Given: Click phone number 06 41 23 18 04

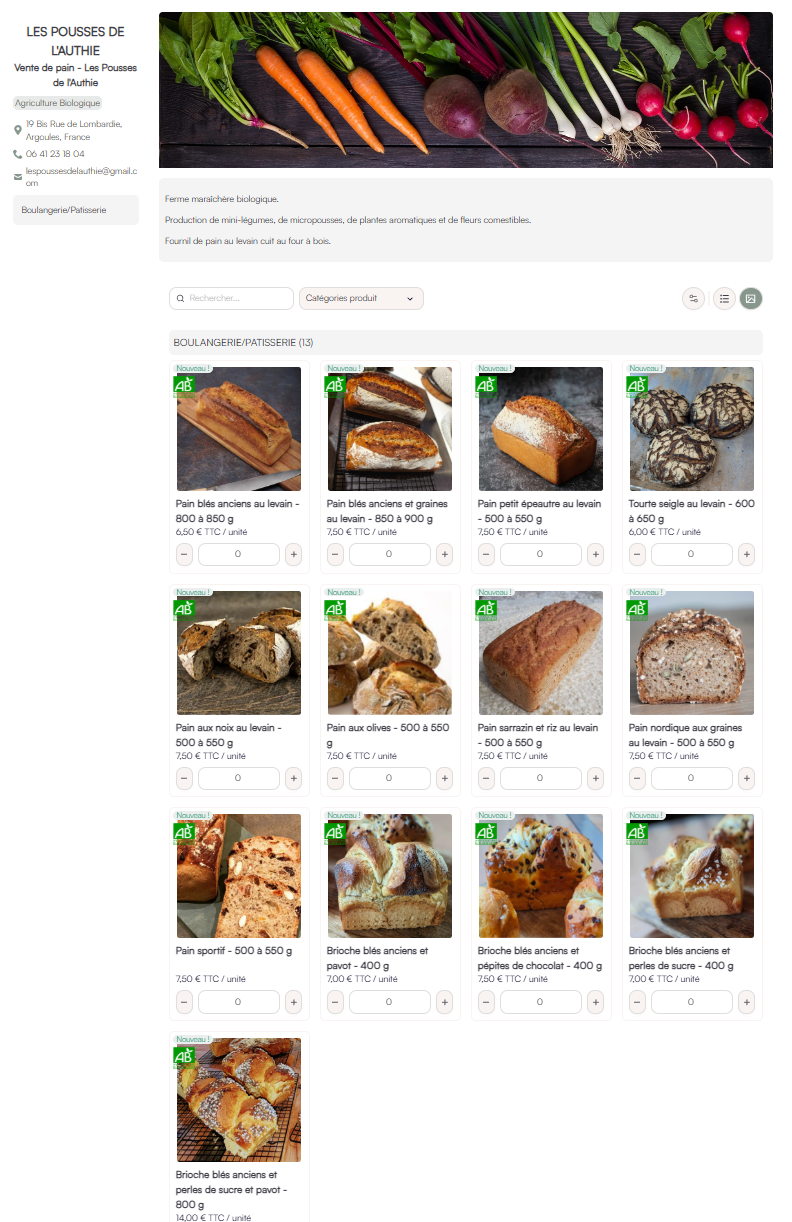Looking at the screenshot, I should [55, 154].
